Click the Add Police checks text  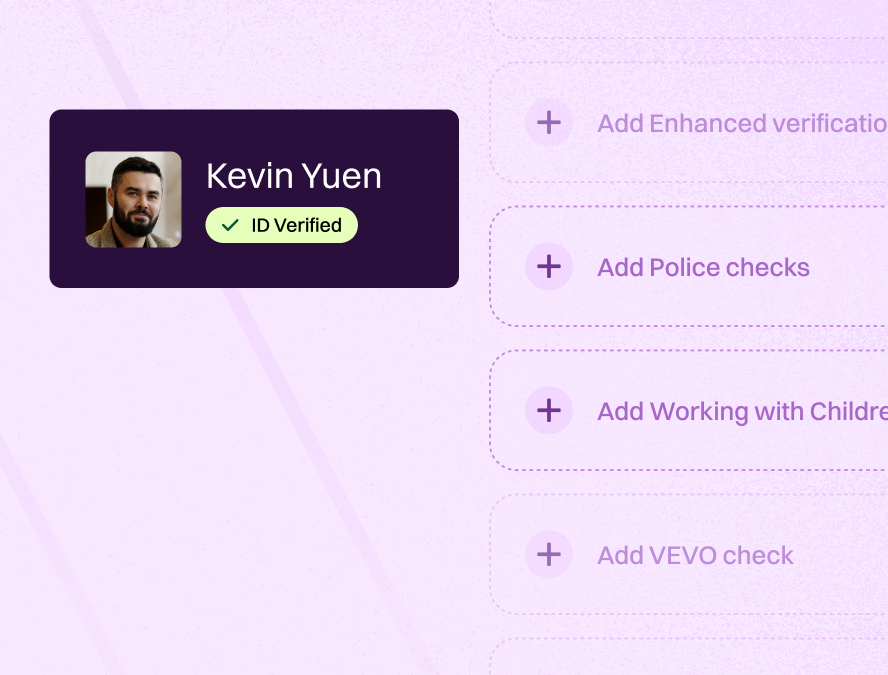pos(703,267)
